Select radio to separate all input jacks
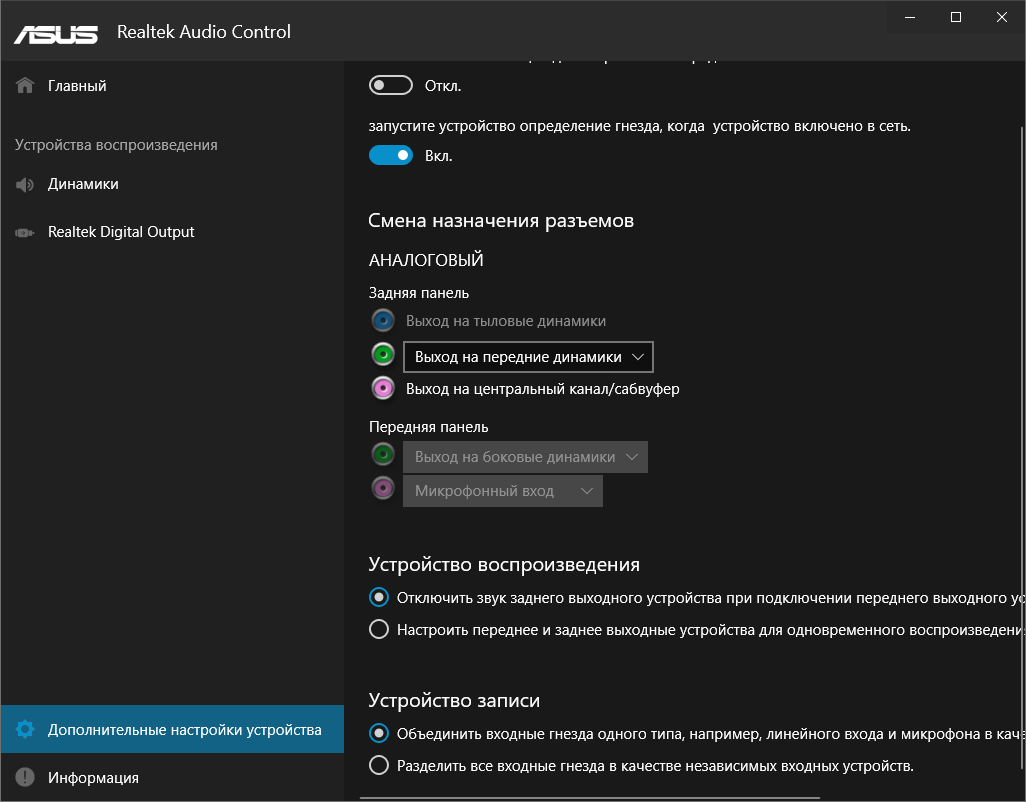The image size is (1026, 802). coord(379,766)
